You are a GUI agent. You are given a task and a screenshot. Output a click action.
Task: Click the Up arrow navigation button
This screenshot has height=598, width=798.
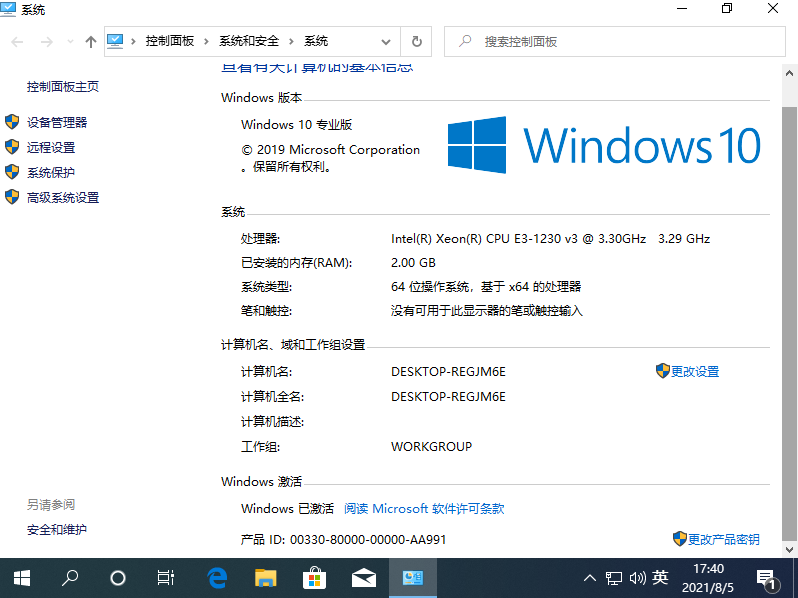coord(91,42)
